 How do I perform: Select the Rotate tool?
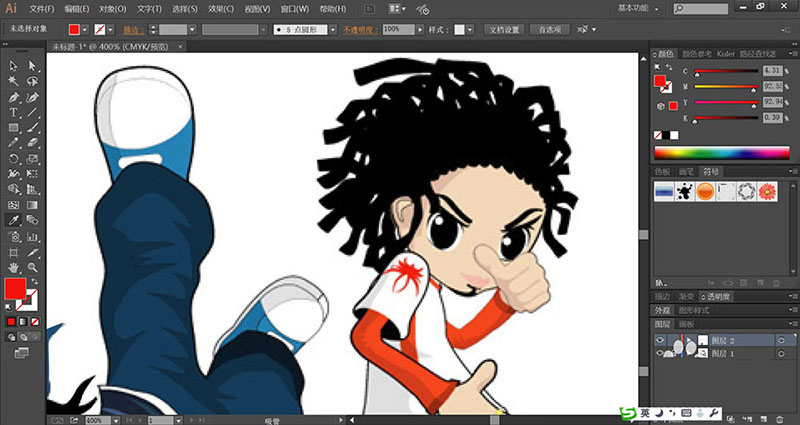[x=14, y=159]
